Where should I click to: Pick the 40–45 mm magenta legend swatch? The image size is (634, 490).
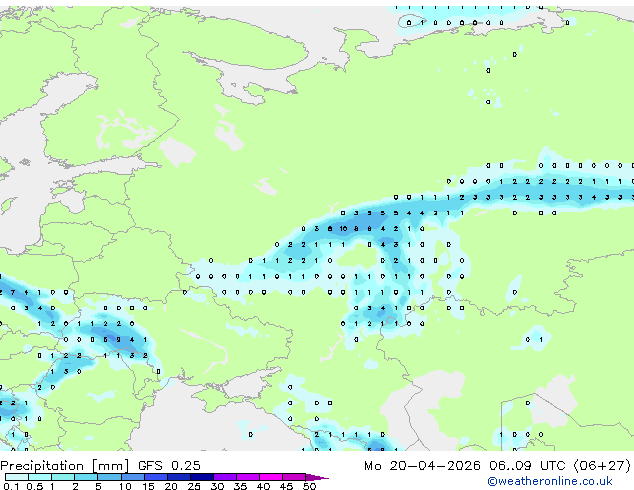point(271,477)
